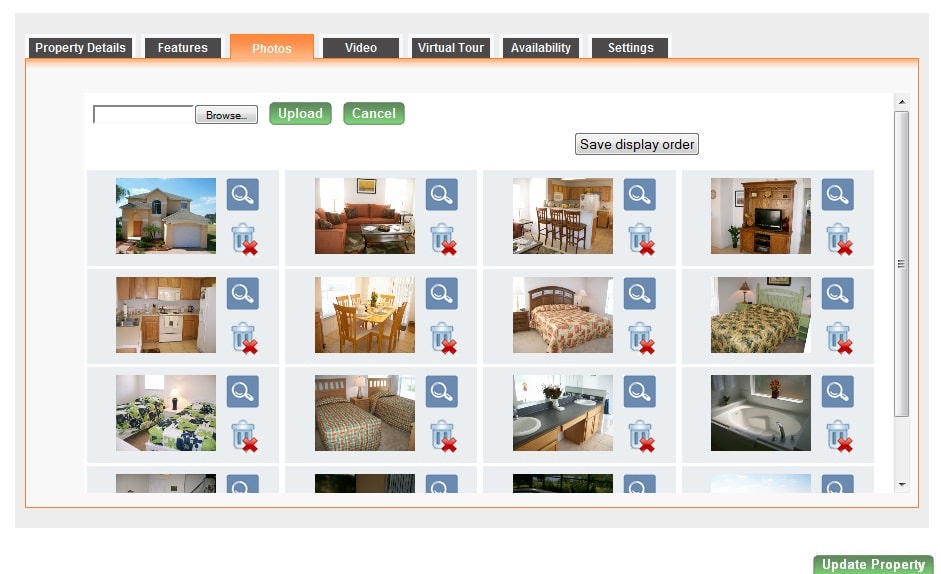Viewport: 941px width, 574px height.
Task: Click the Browse... file button
Action: (226, 115)
